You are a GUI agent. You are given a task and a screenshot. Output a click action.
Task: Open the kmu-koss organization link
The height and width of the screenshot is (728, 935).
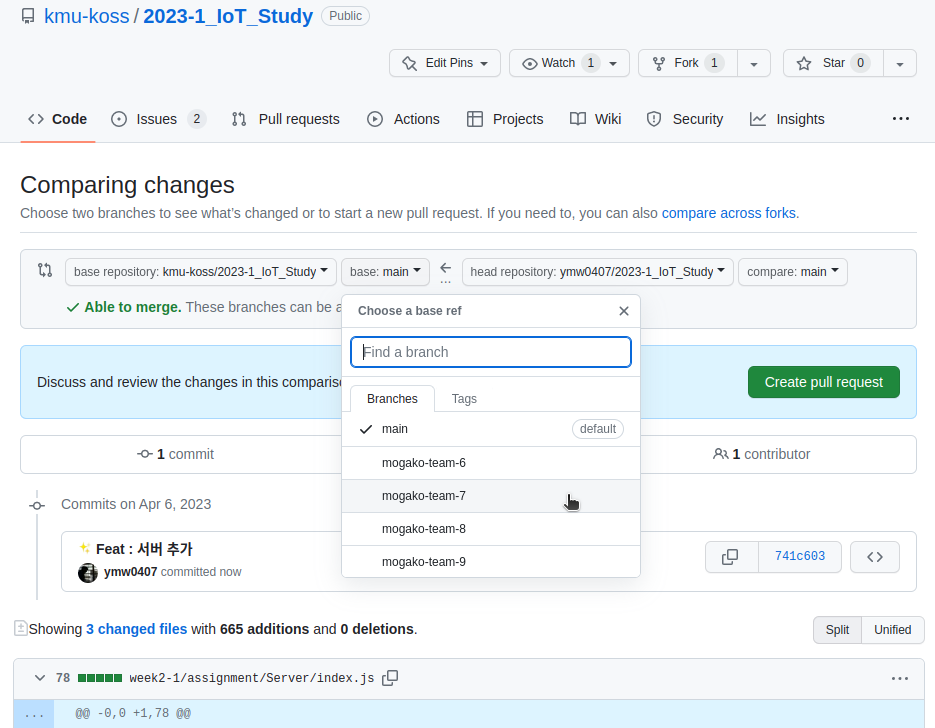coord(86,16)
